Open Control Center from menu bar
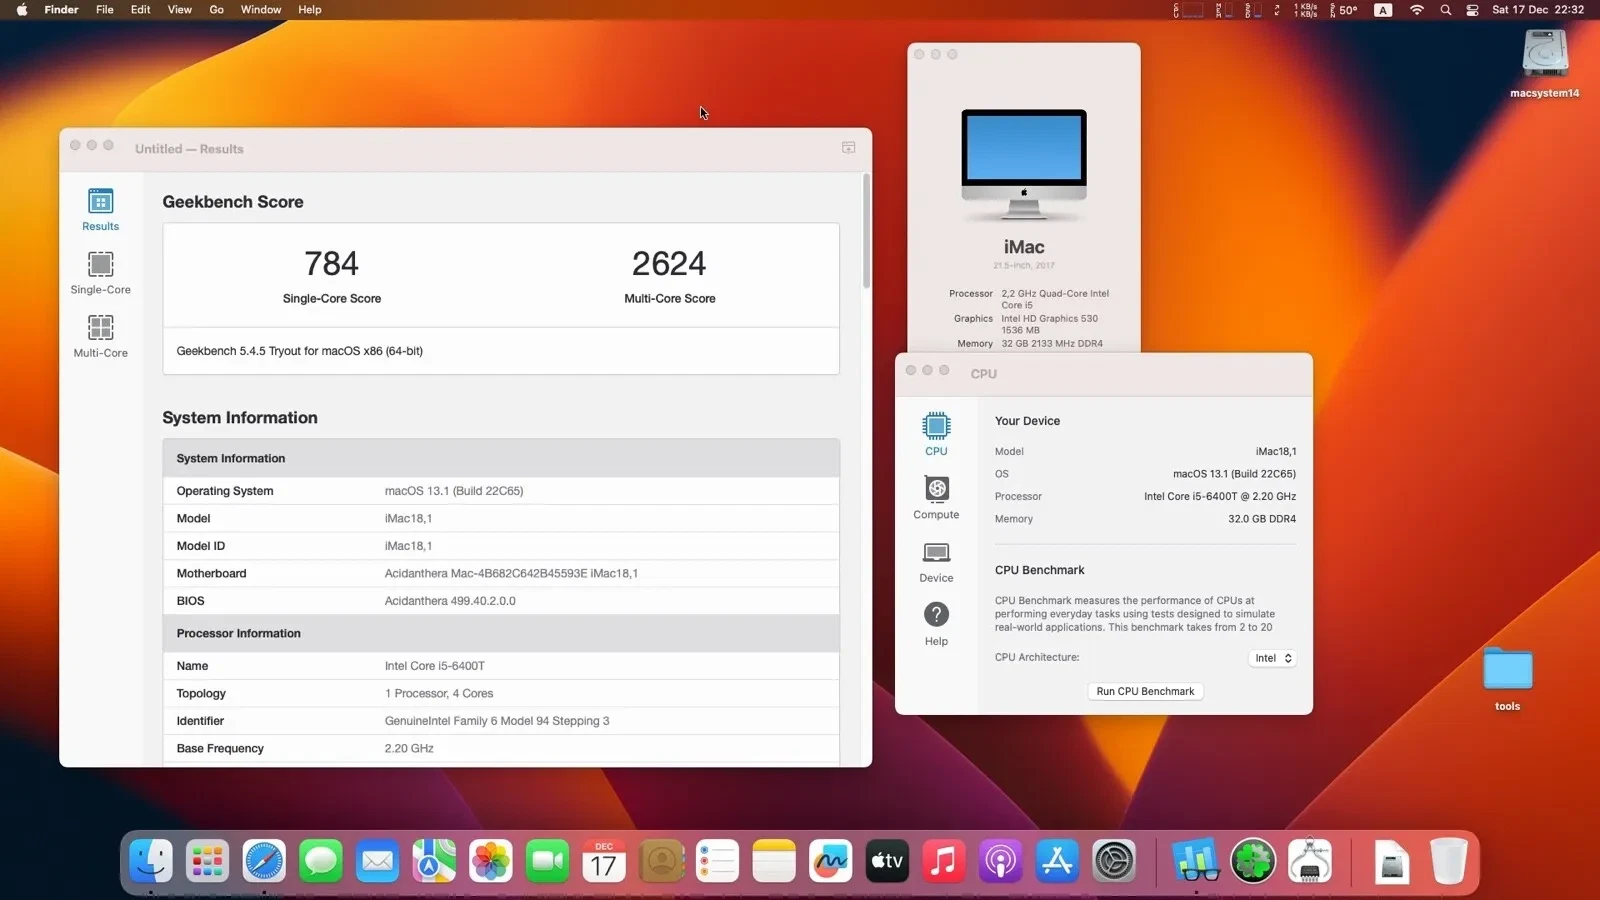This screenshot has height=900, width=1600. click(1472, 10)
